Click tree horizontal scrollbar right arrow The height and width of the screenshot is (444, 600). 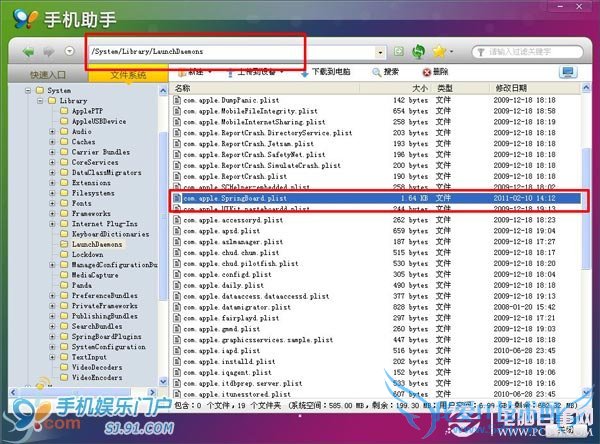tap(152, 392)
